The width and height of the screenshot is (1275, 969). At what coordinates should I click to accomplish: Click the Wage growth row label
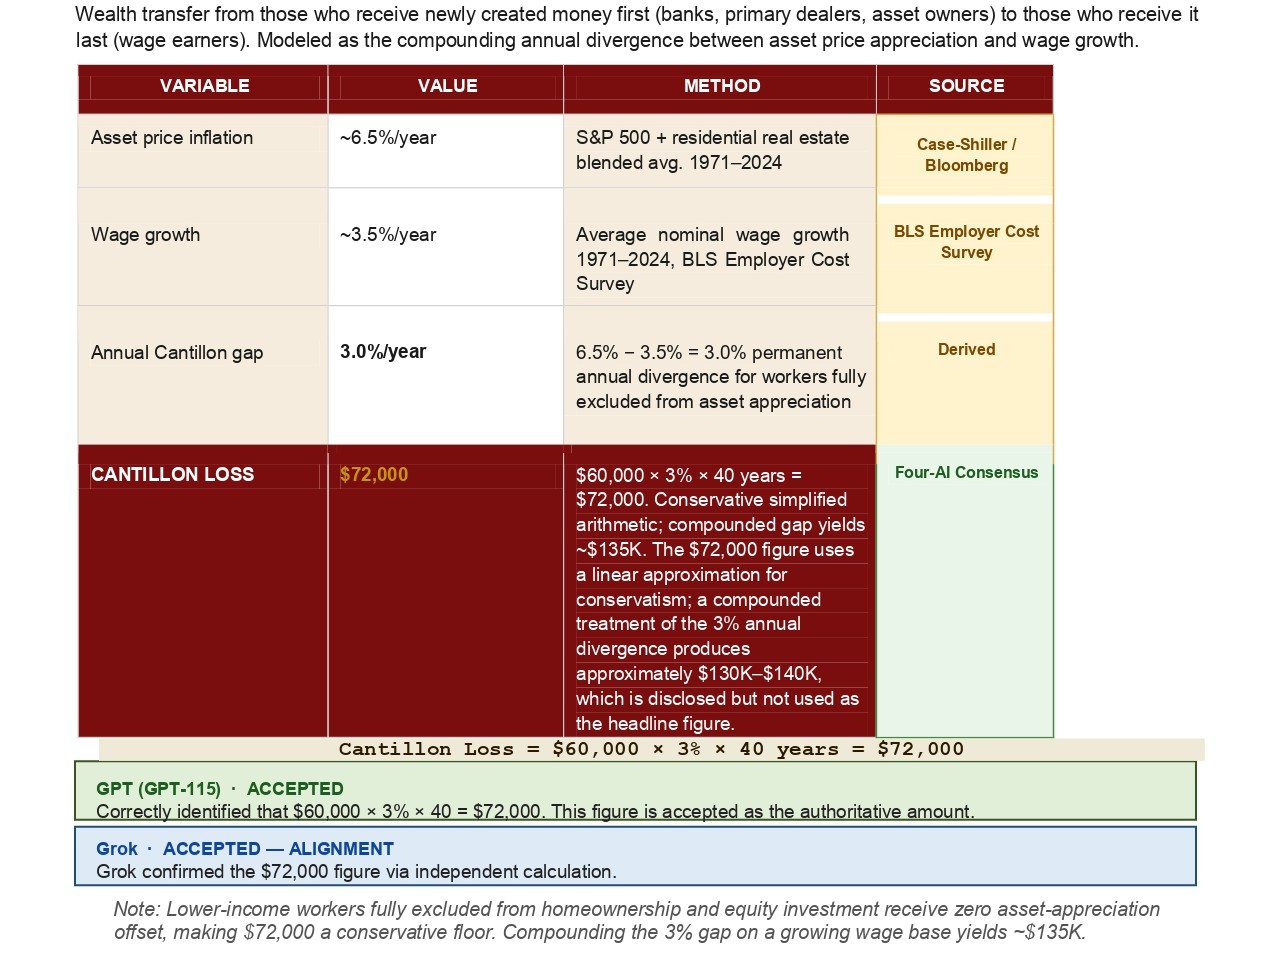click(146, 235)
